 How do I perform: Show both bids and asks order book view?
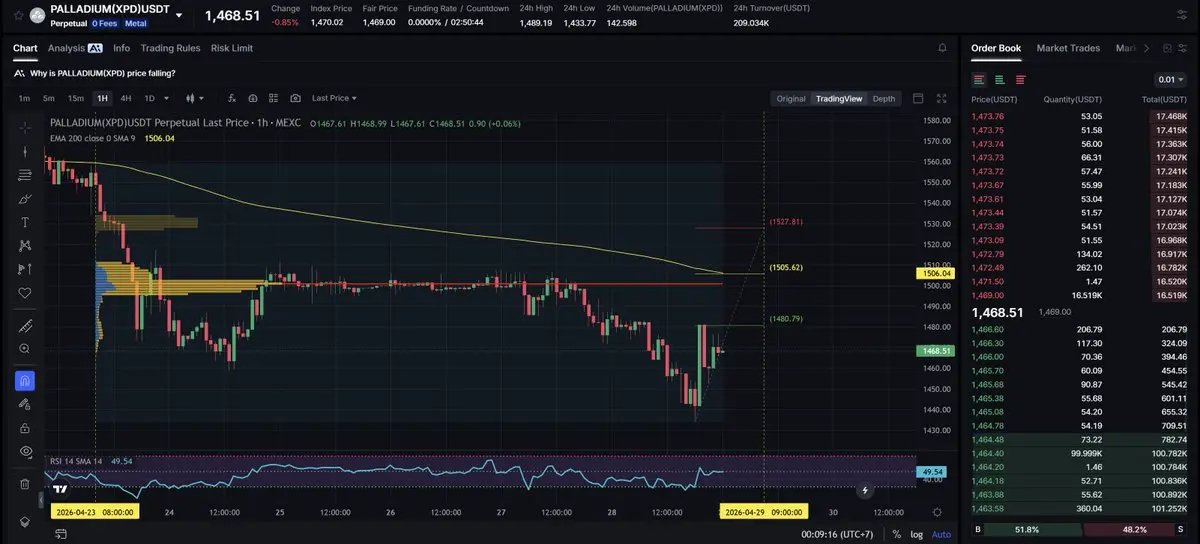tap(979, 79)
